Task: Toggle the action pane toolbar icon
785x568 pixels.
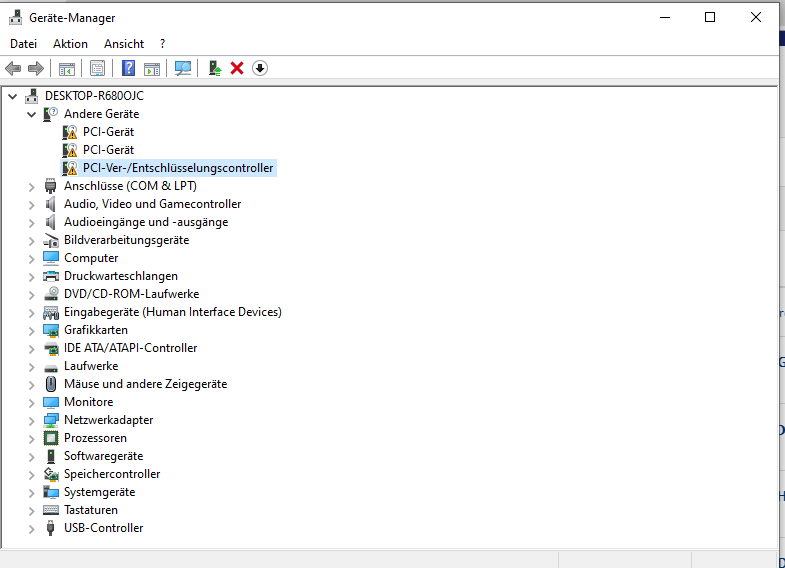Action: tap(152, 68)
